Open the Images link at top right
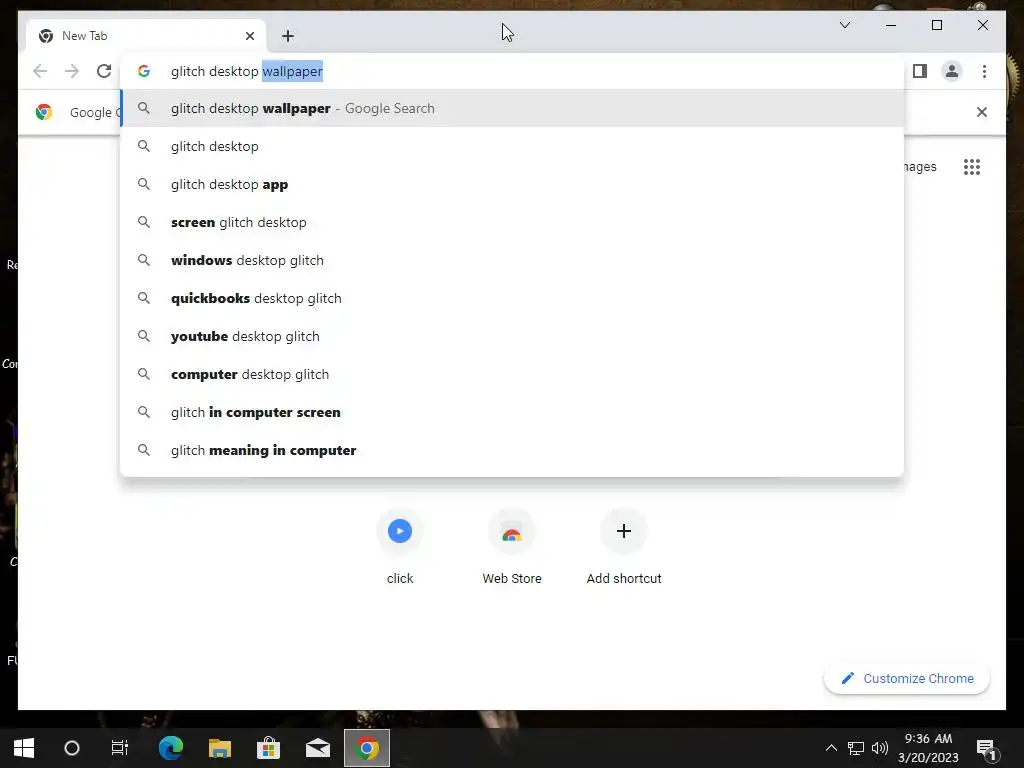 (x=920, y=167)
